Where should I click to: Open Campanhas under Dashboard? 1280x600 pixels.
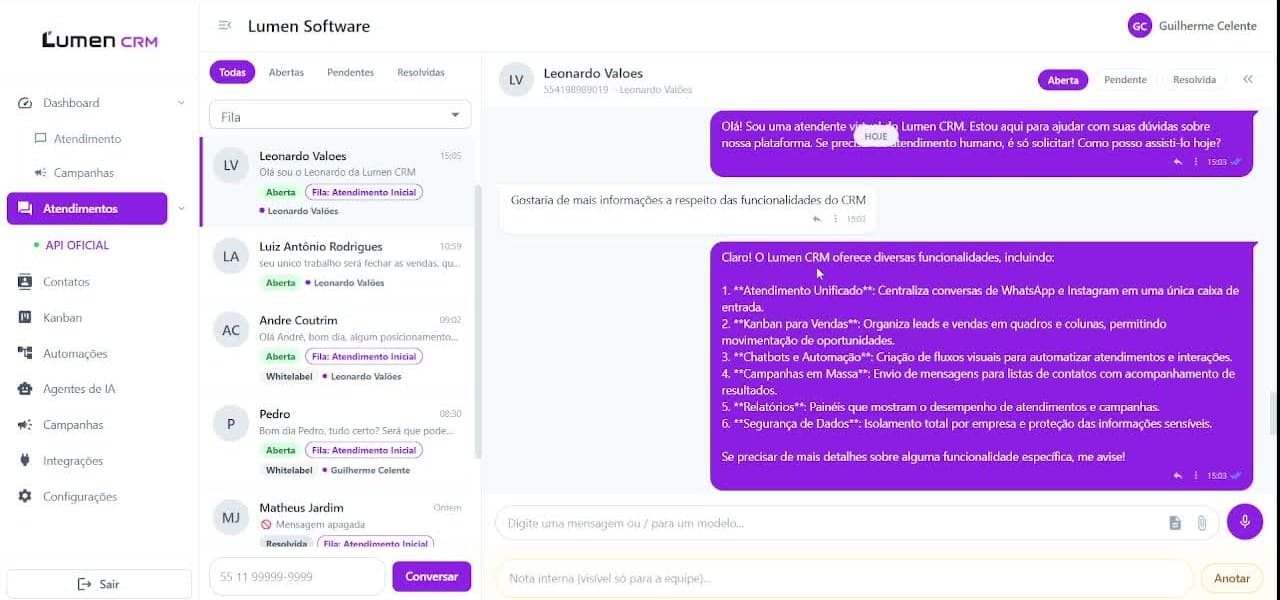pos(84,173)
